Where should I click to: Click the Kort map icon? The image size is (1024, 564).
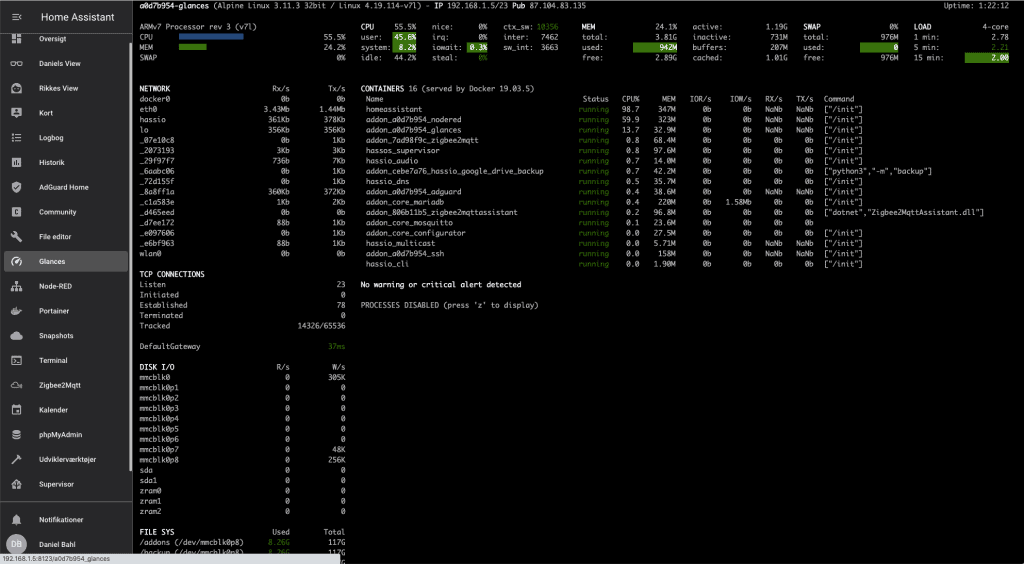pos(16,113)
